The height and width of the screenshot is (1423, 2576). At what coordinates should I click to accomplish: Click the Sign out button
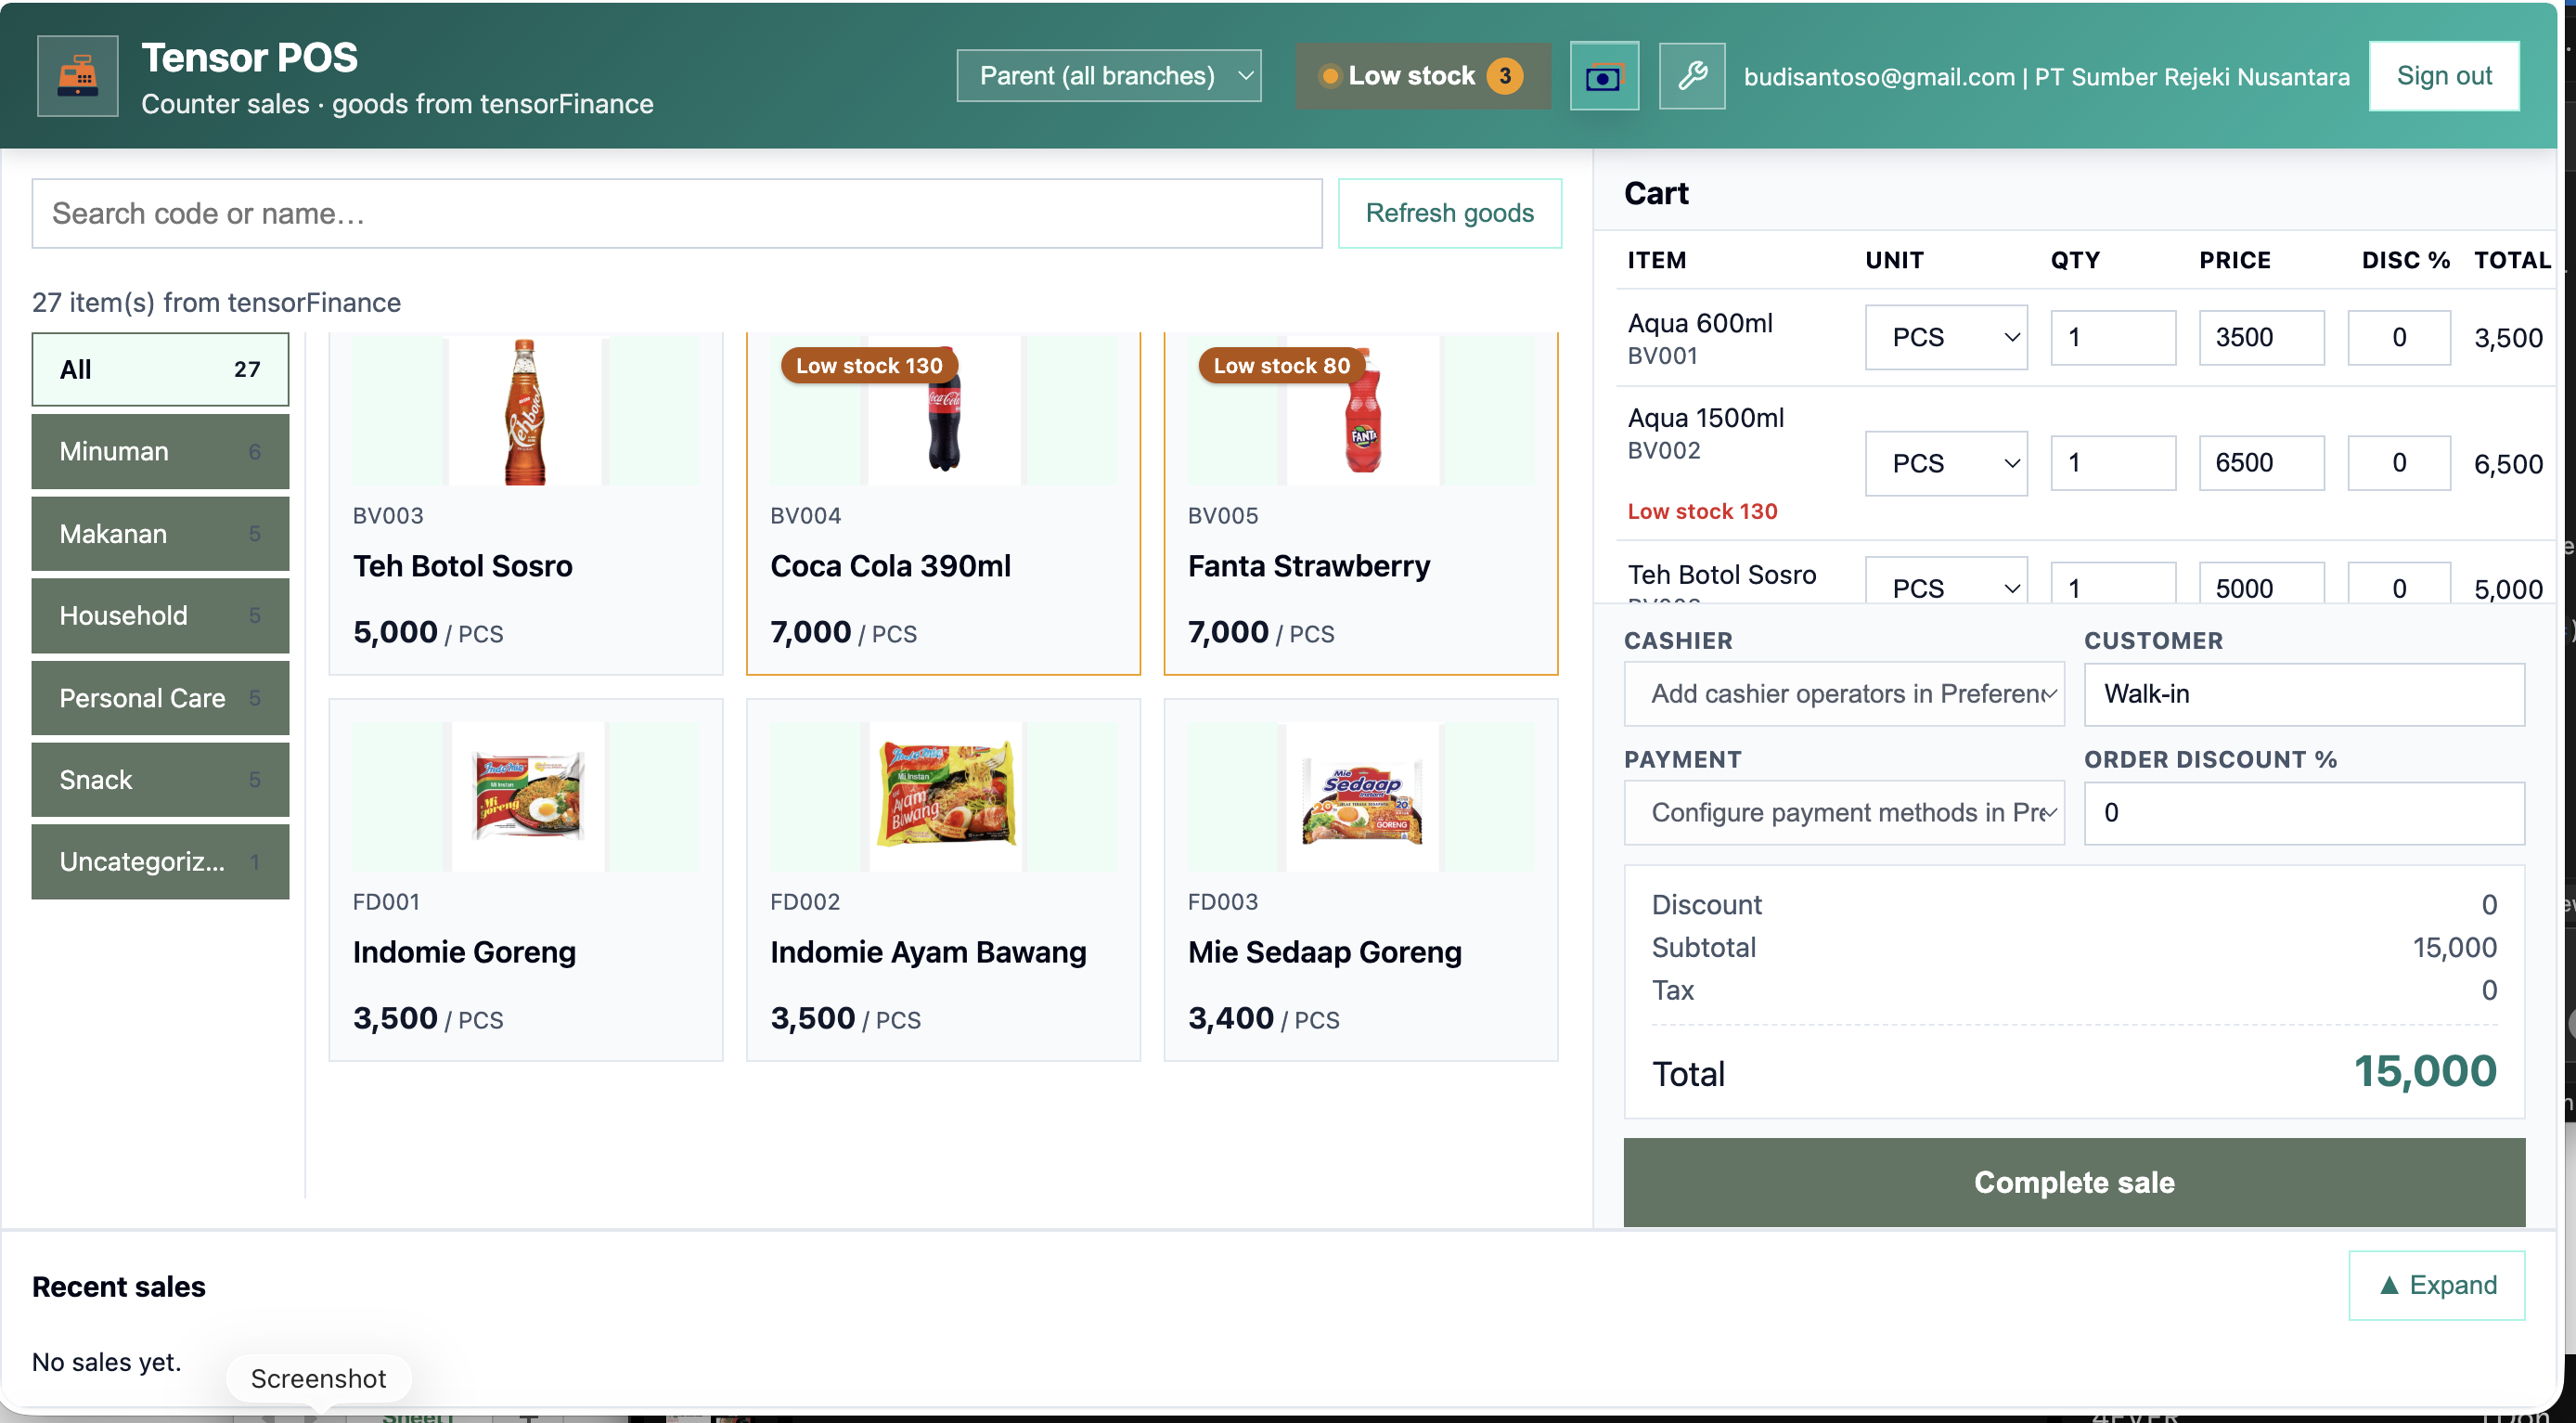click(2443, 76)
